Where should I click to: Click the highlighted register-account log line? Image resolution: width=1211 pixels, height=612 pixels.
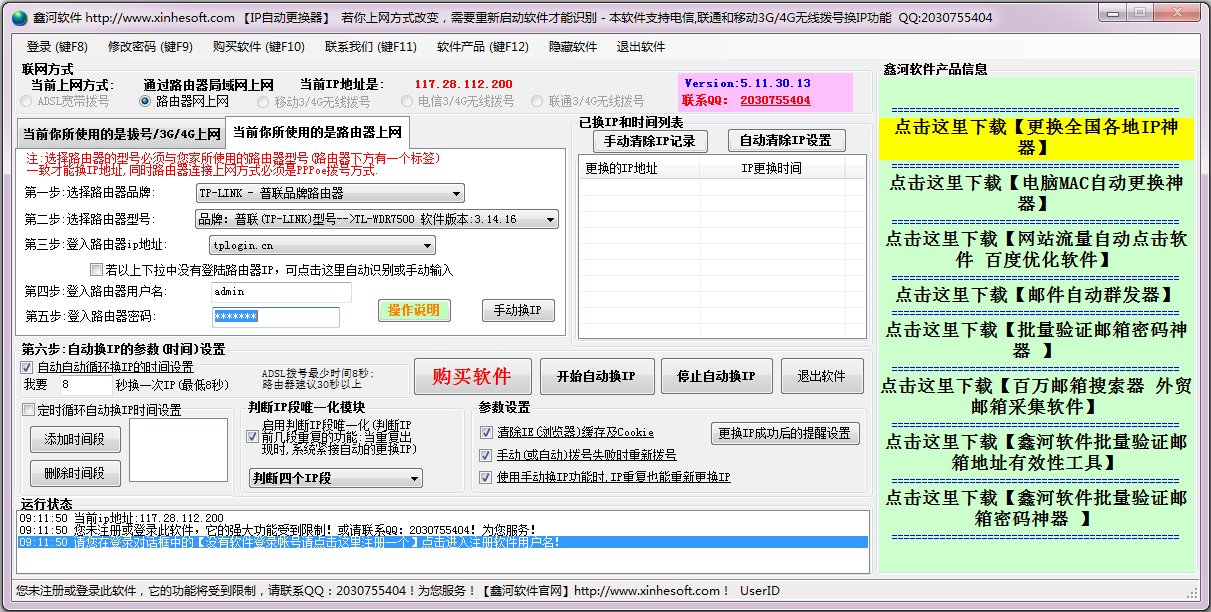[x=443, y=542]
